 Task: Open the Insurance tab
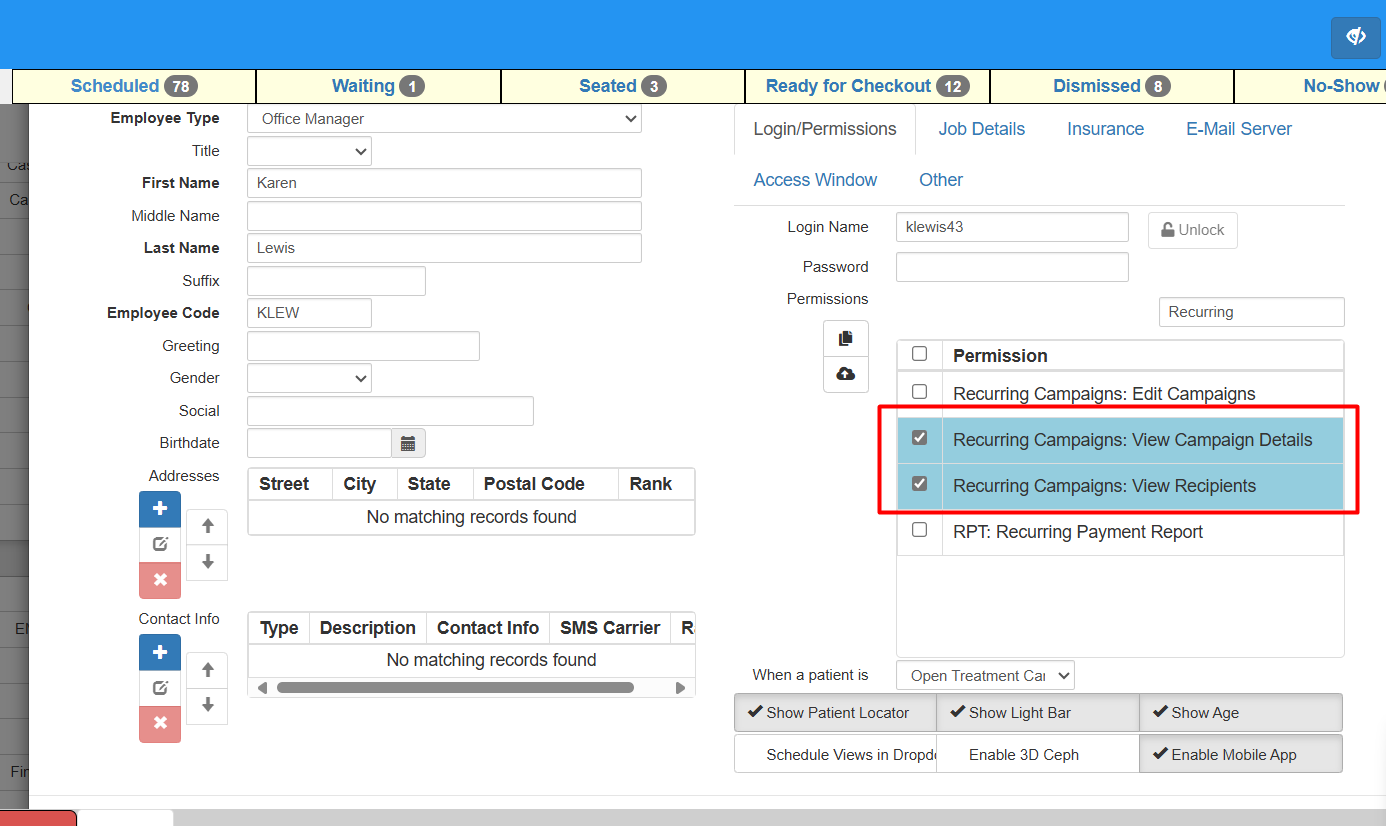click(x=1105, y=129)
